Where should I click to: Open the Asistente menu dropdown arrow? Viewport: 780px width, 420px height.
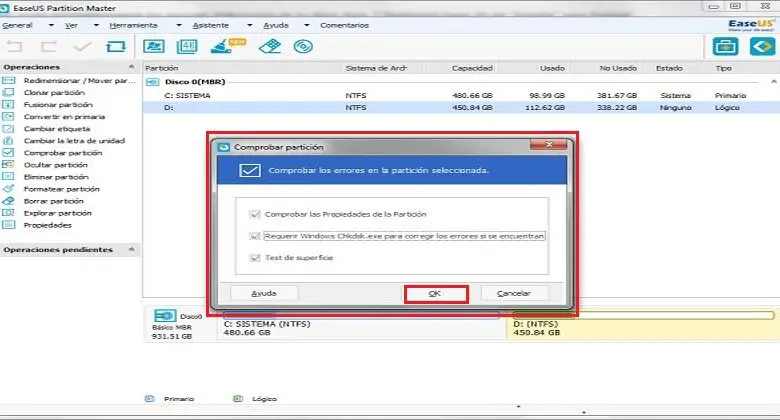point(250,25)
